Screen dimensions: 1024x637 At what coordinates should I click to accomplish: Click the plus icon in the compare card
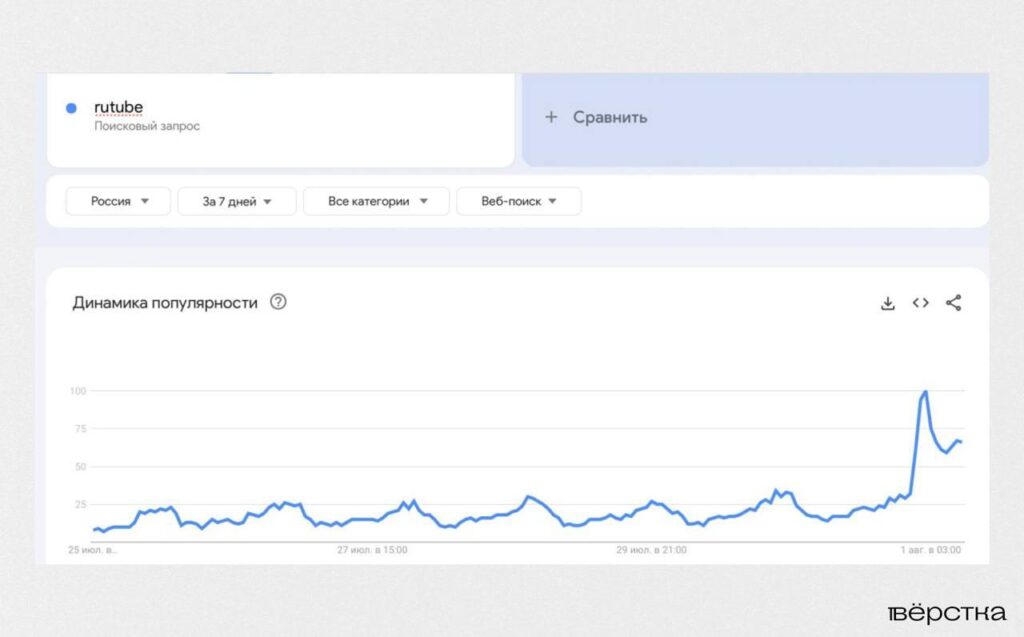click(x=551, y=117)
